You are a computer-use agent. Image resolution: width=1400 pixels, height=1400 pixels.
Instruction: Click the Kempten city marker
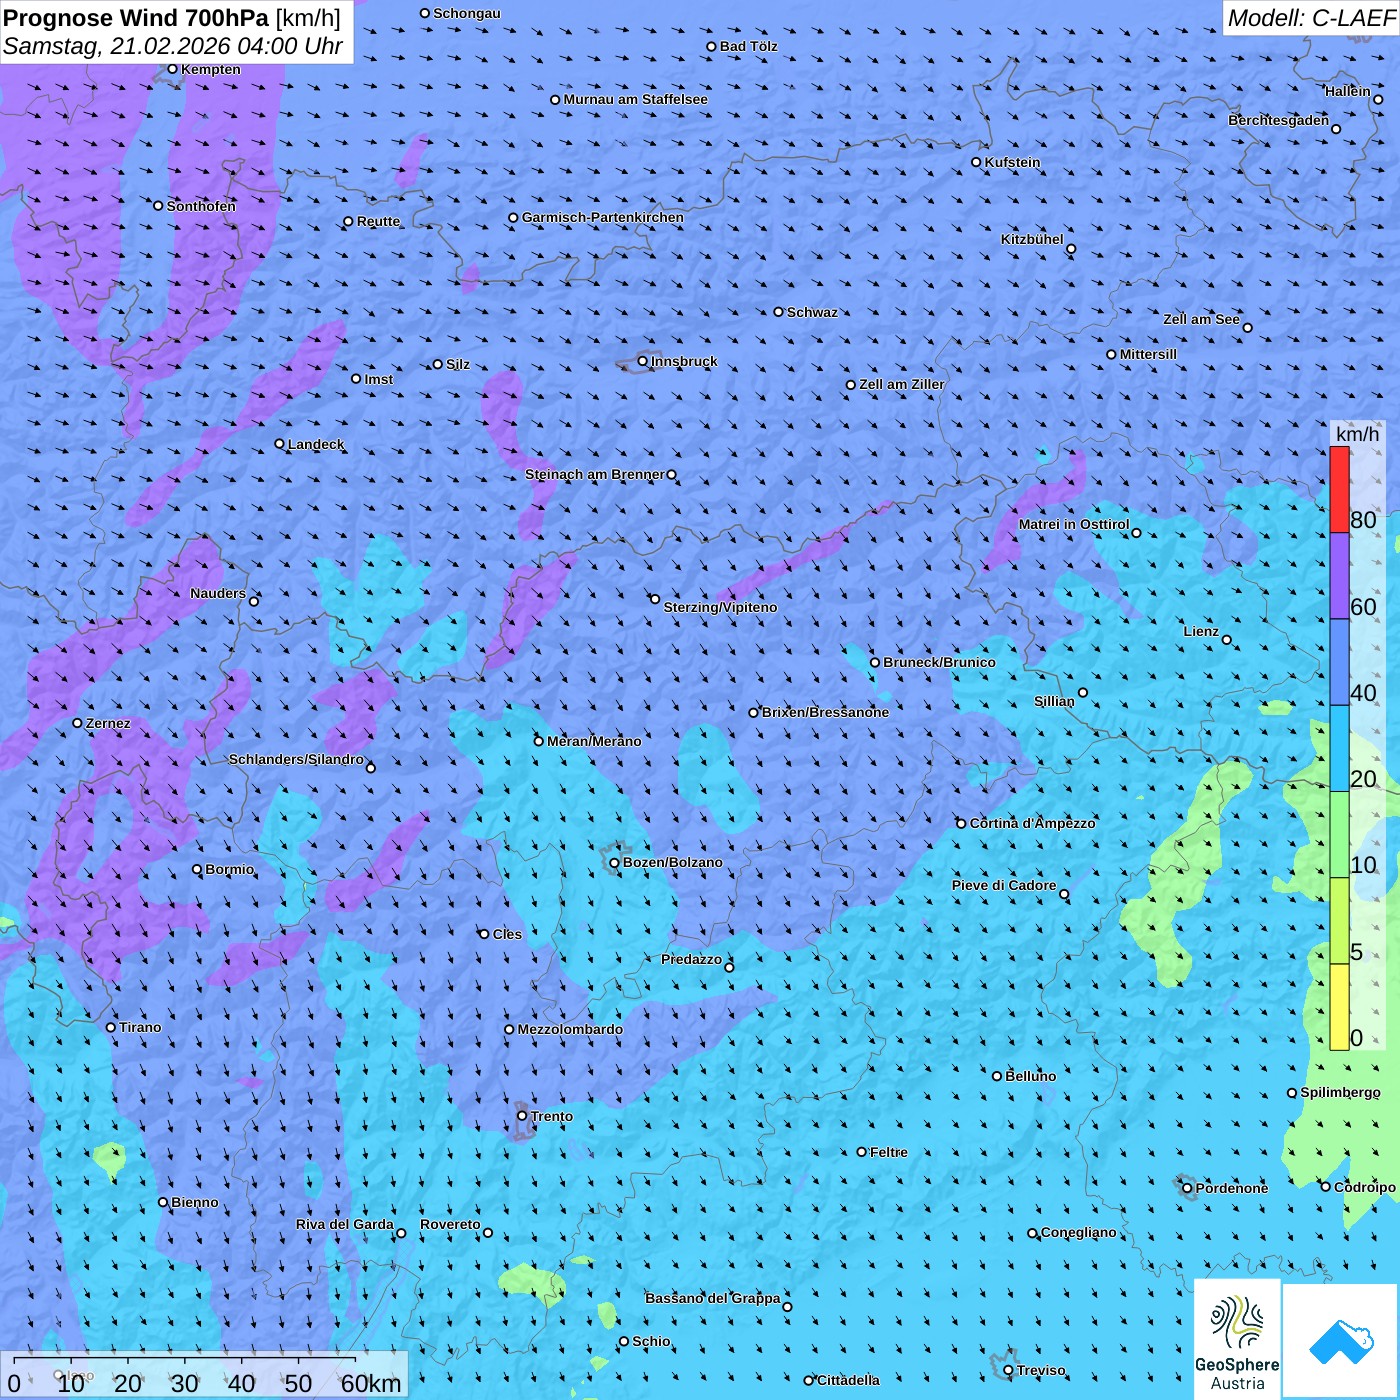point(173,69)
